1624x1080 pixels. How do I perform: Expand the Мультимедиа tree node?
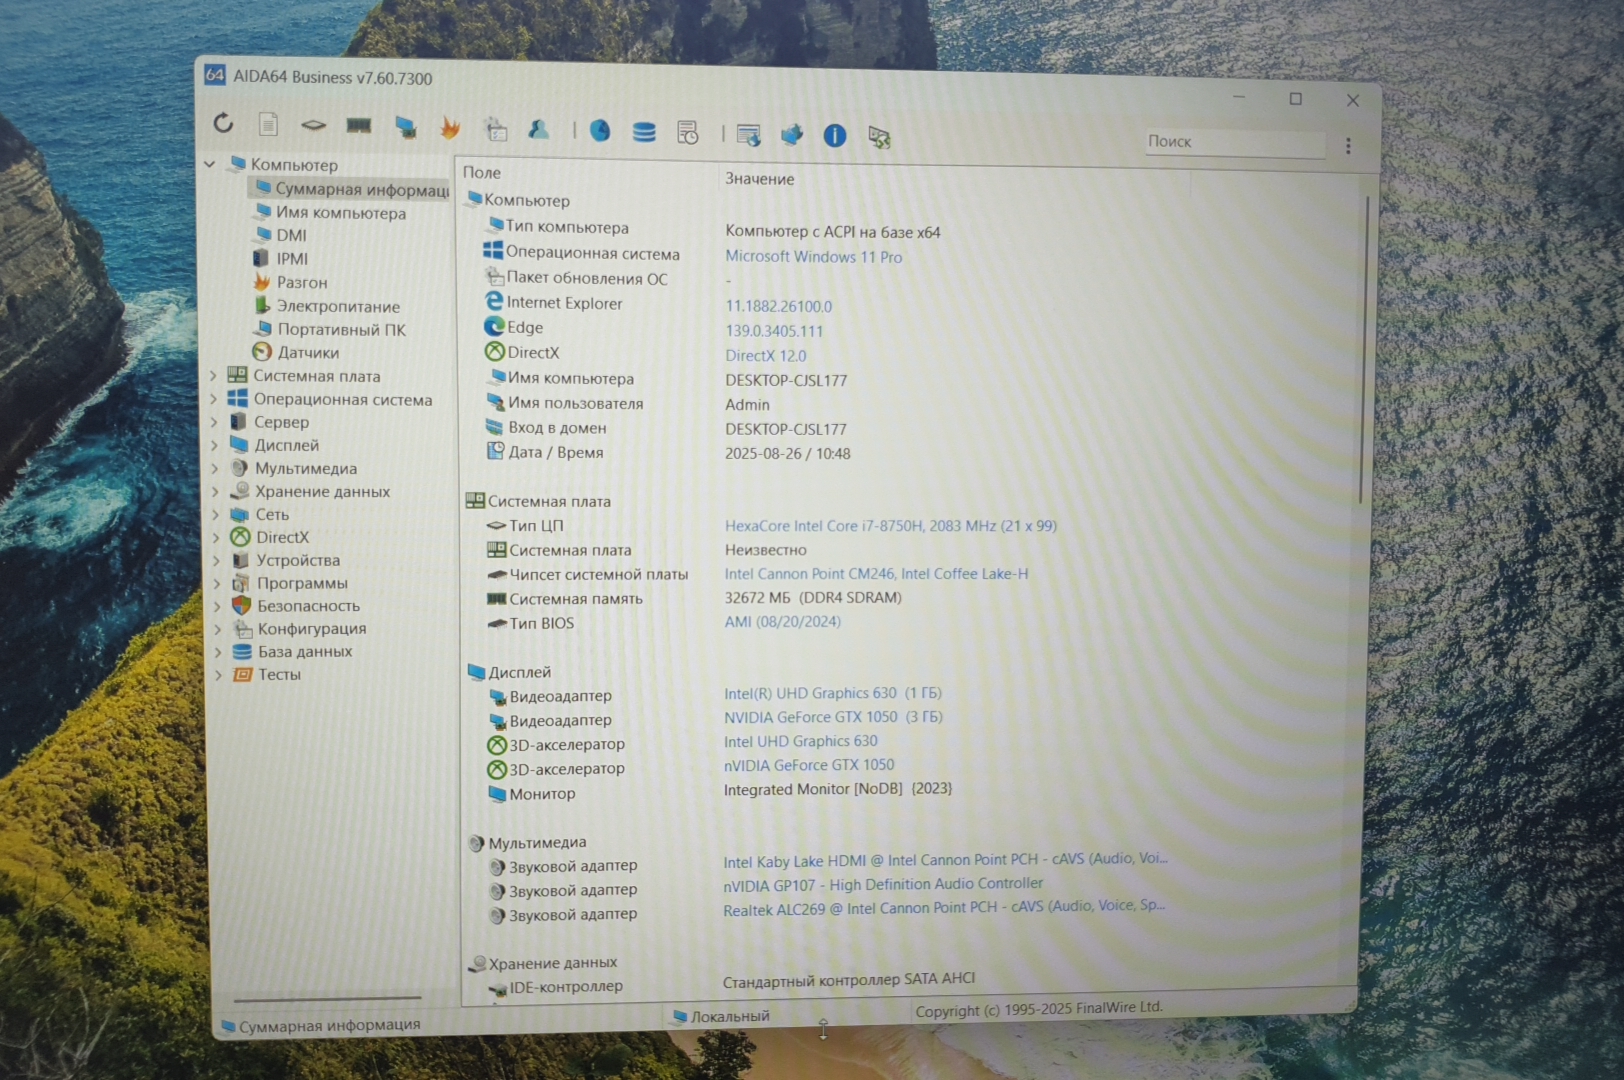coord(214,468)
